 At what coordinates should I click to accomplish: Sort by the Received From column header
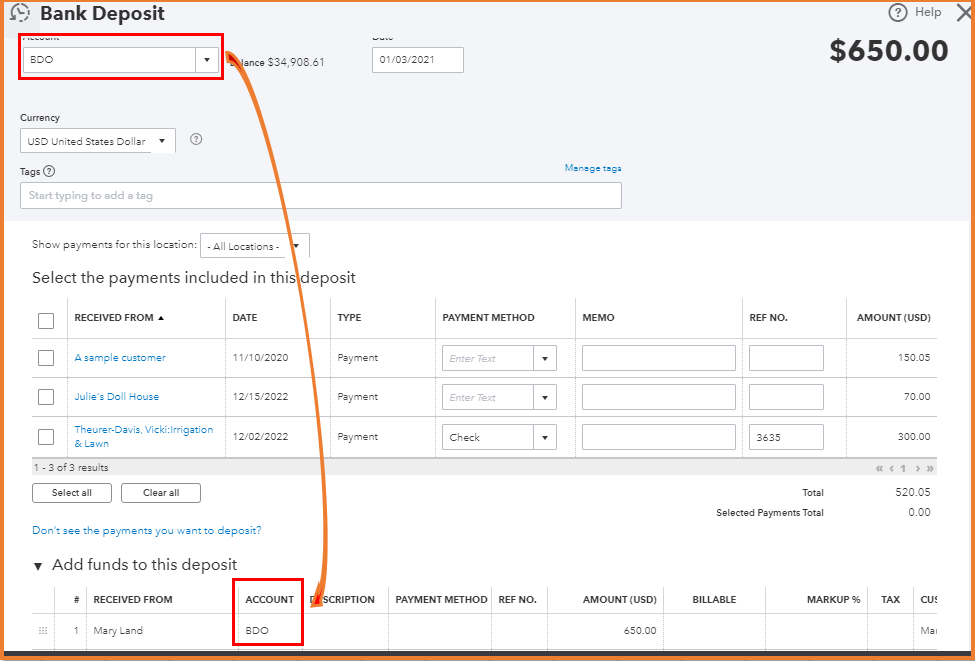119,318
